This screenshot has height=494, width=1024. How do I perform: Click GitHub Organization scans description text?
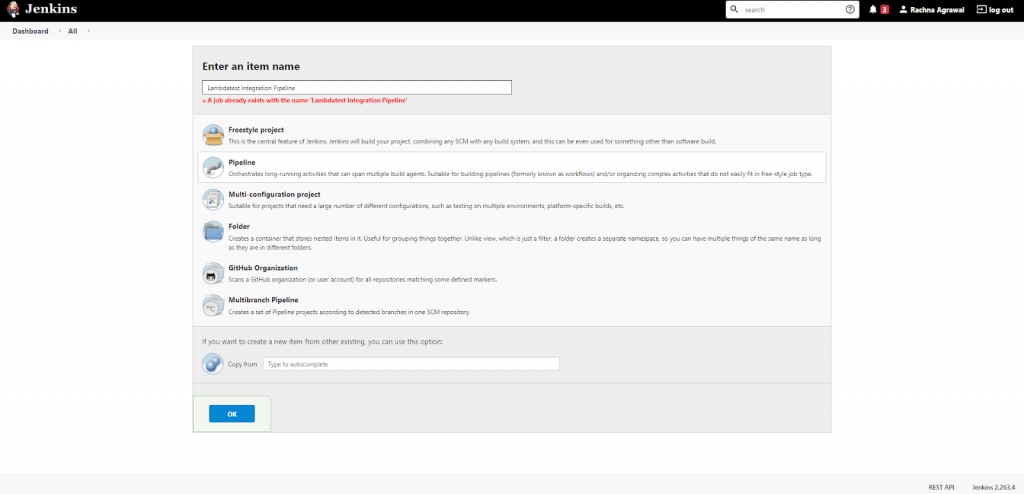click(363, 280)
